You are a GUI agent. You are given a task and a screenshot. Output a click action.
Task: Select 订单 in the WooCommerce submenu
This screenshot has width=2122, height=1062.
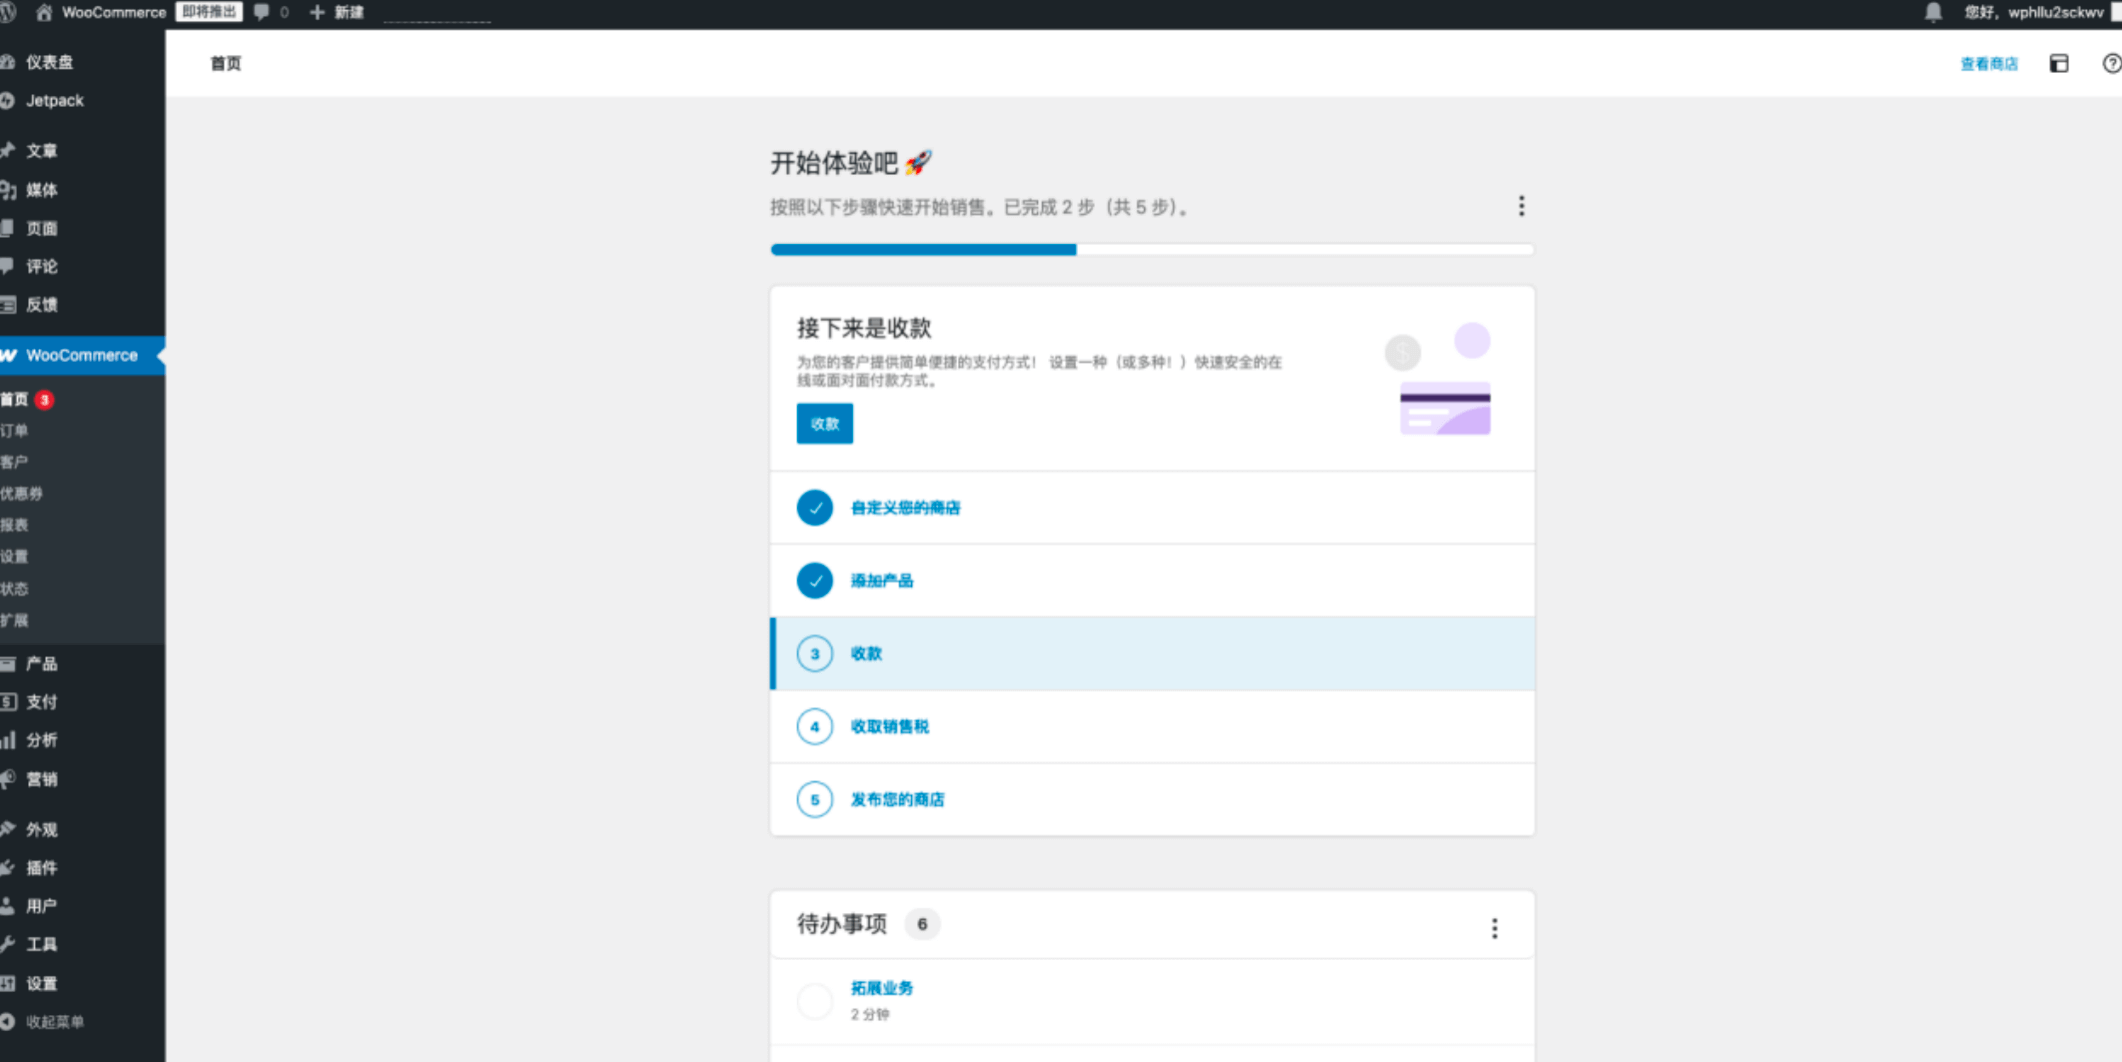pos(15,430)
